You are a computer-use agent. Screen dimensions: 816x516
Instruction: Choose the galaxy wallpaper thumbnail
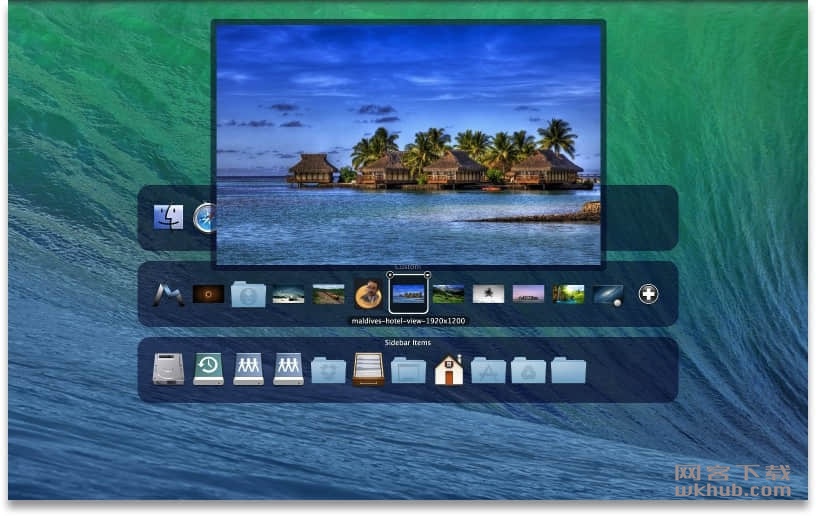pyautogui.click(x=608, y=294)
